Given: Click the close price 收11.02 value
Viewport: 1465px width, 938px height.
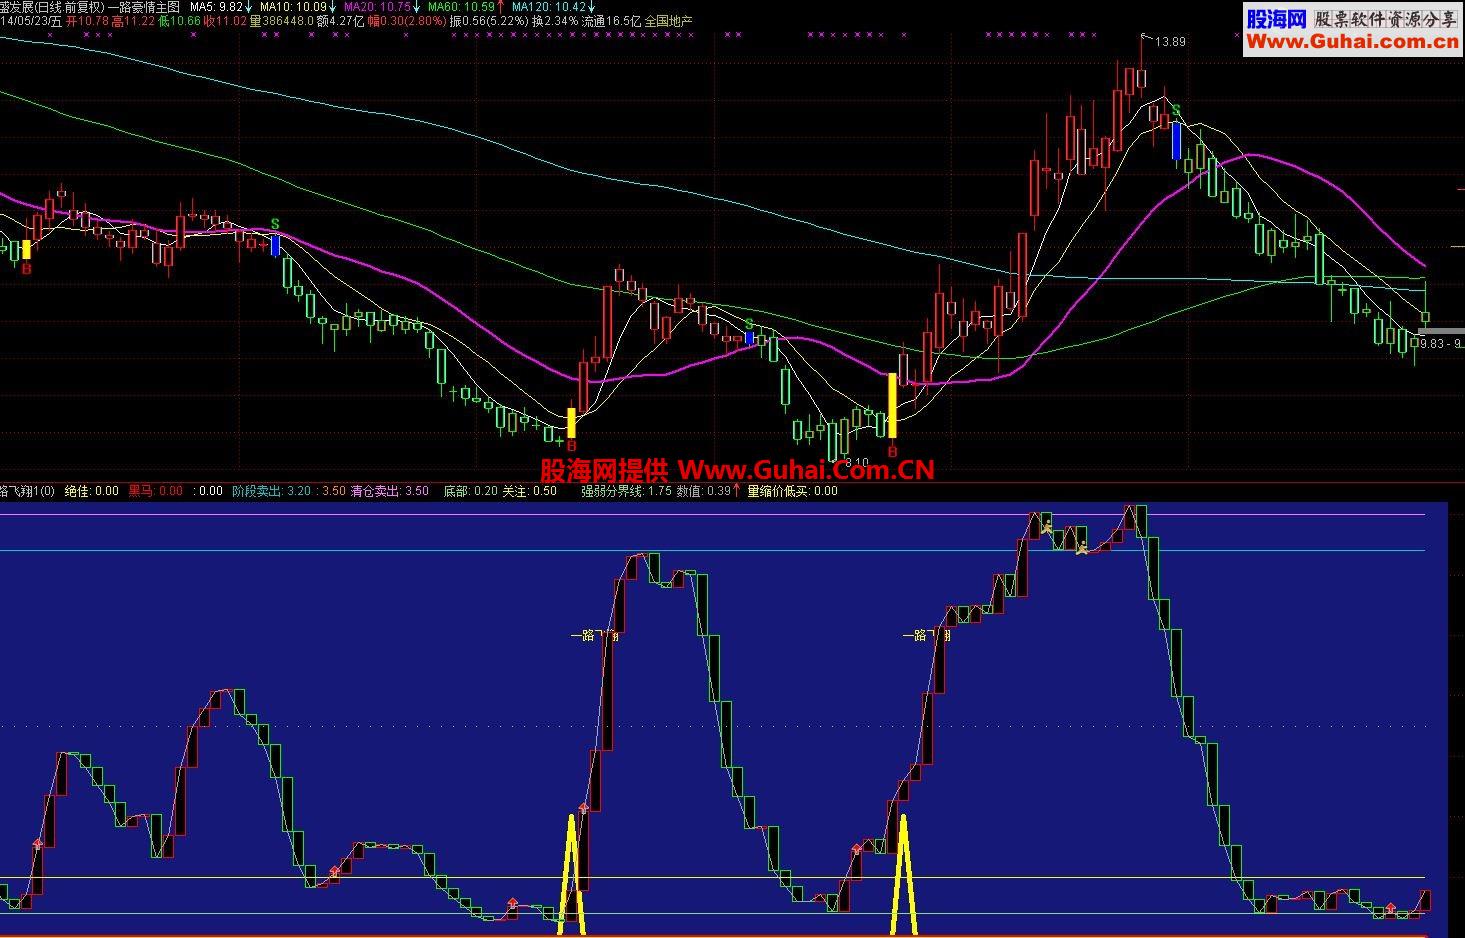Looking at the screenshot, I should pos(225,21).
